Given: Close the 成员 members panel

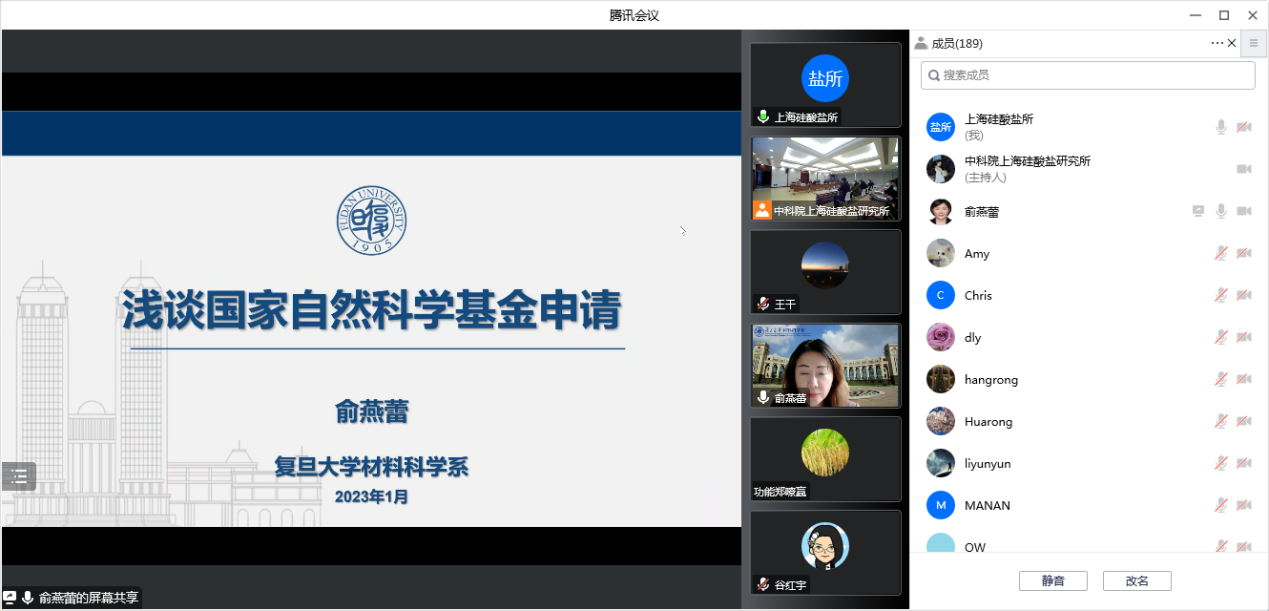Looking at the screenshot, I should pyautogui.click(x=1231, y=43).
